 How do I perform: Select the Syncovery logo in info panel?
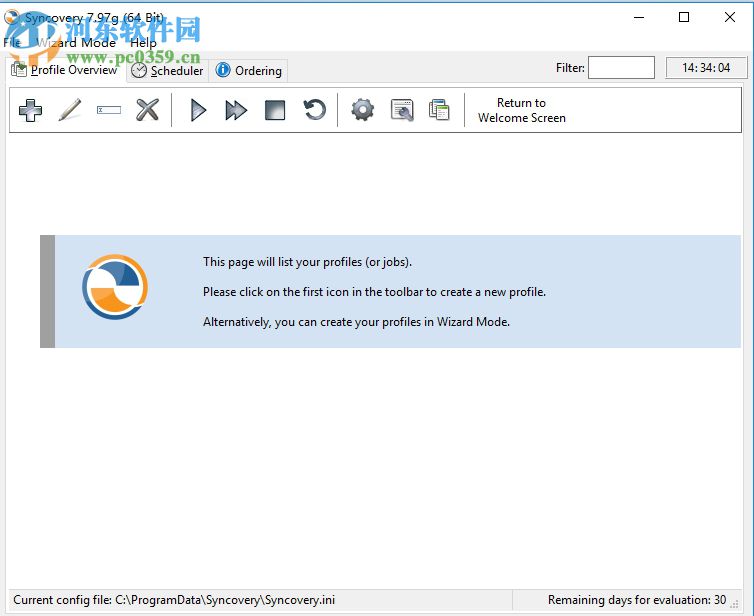(115, 287)
